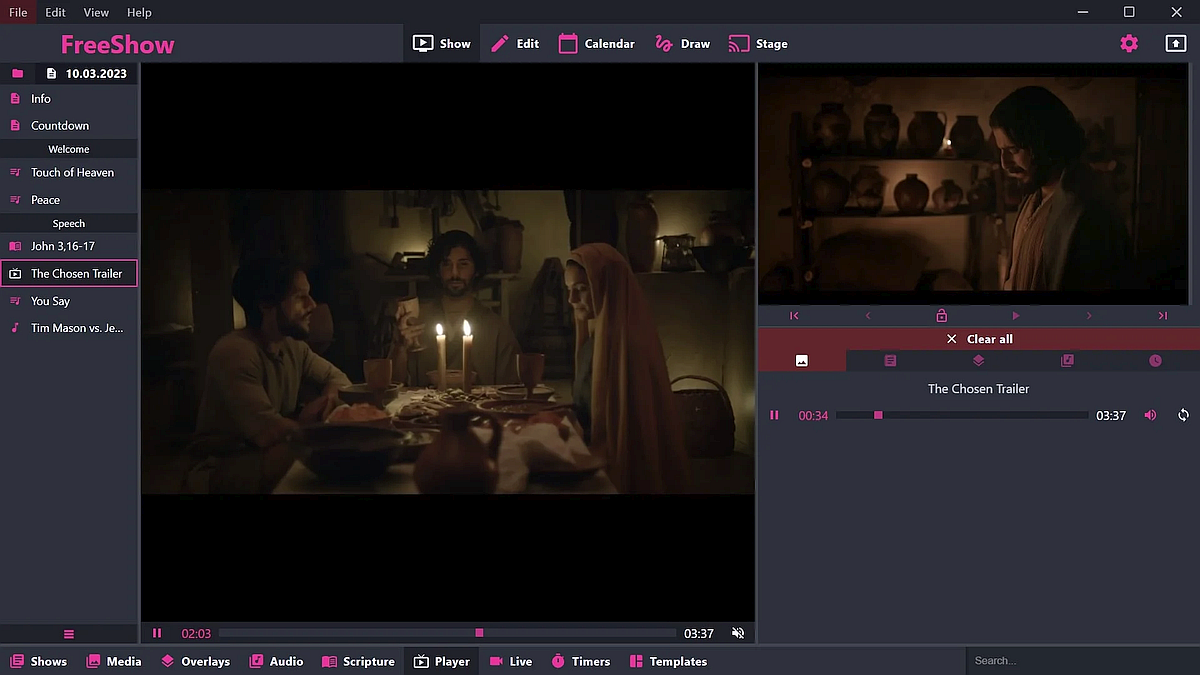Open the Templates drawer tab
This screenshot has height=675, width=1200.
point(668,661)
